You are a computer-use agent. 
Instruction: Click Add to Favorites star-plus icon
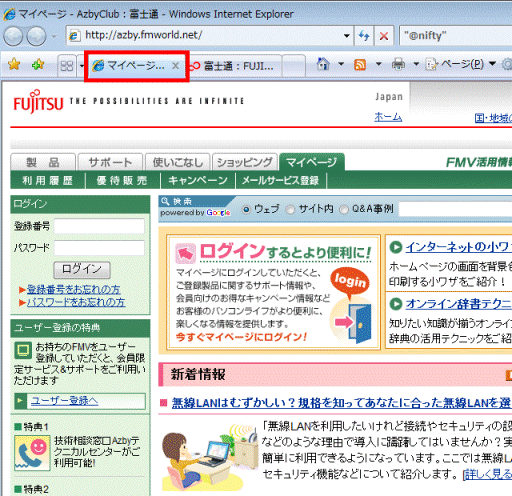(x=38, y=64)
